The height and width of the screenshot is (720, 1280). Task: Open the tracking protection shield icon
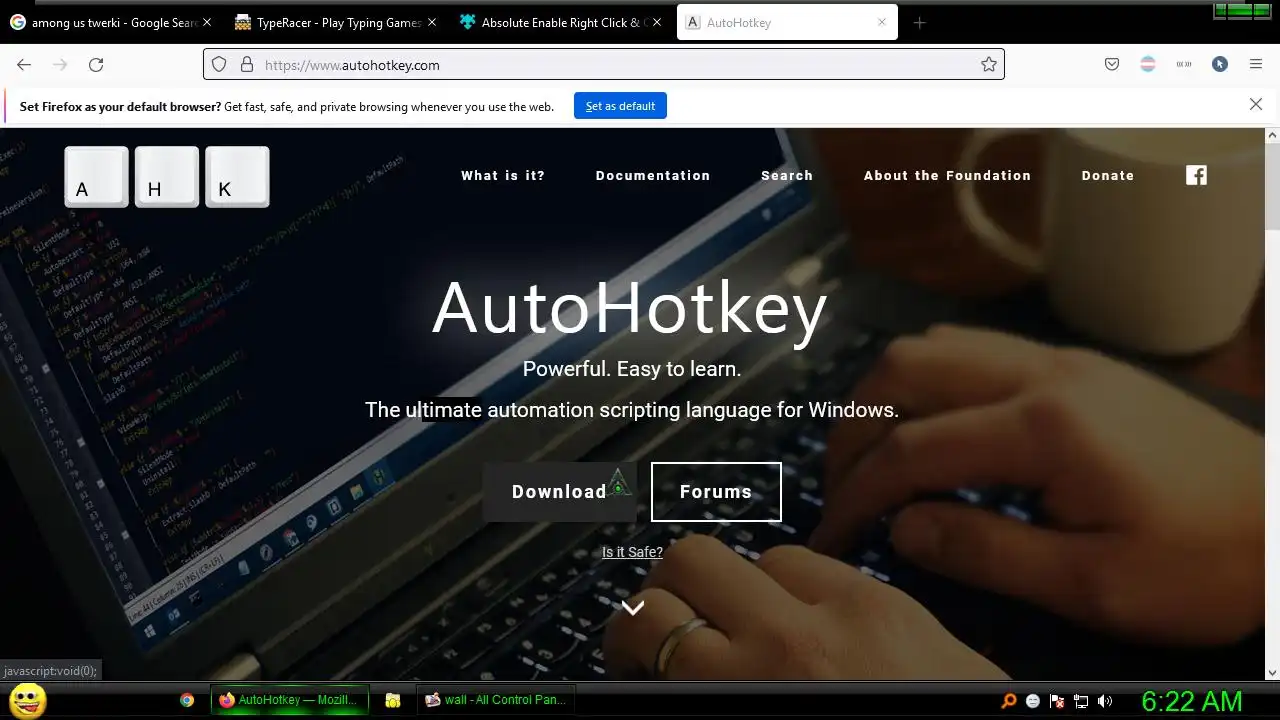[x=219, y=65]
